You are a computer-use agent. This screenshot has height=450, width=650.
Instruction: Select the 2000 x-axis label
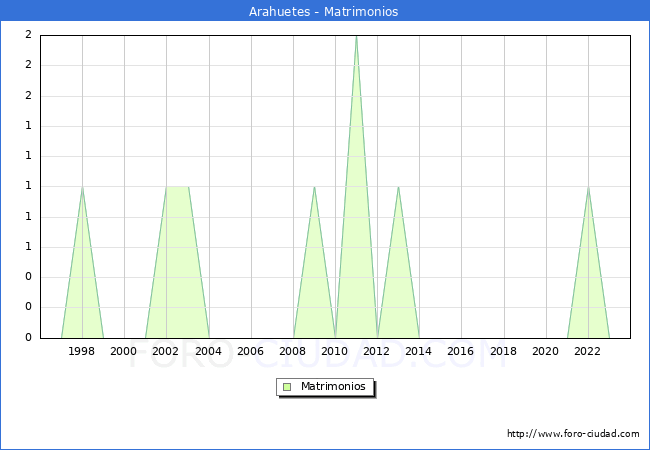[124, 351]
